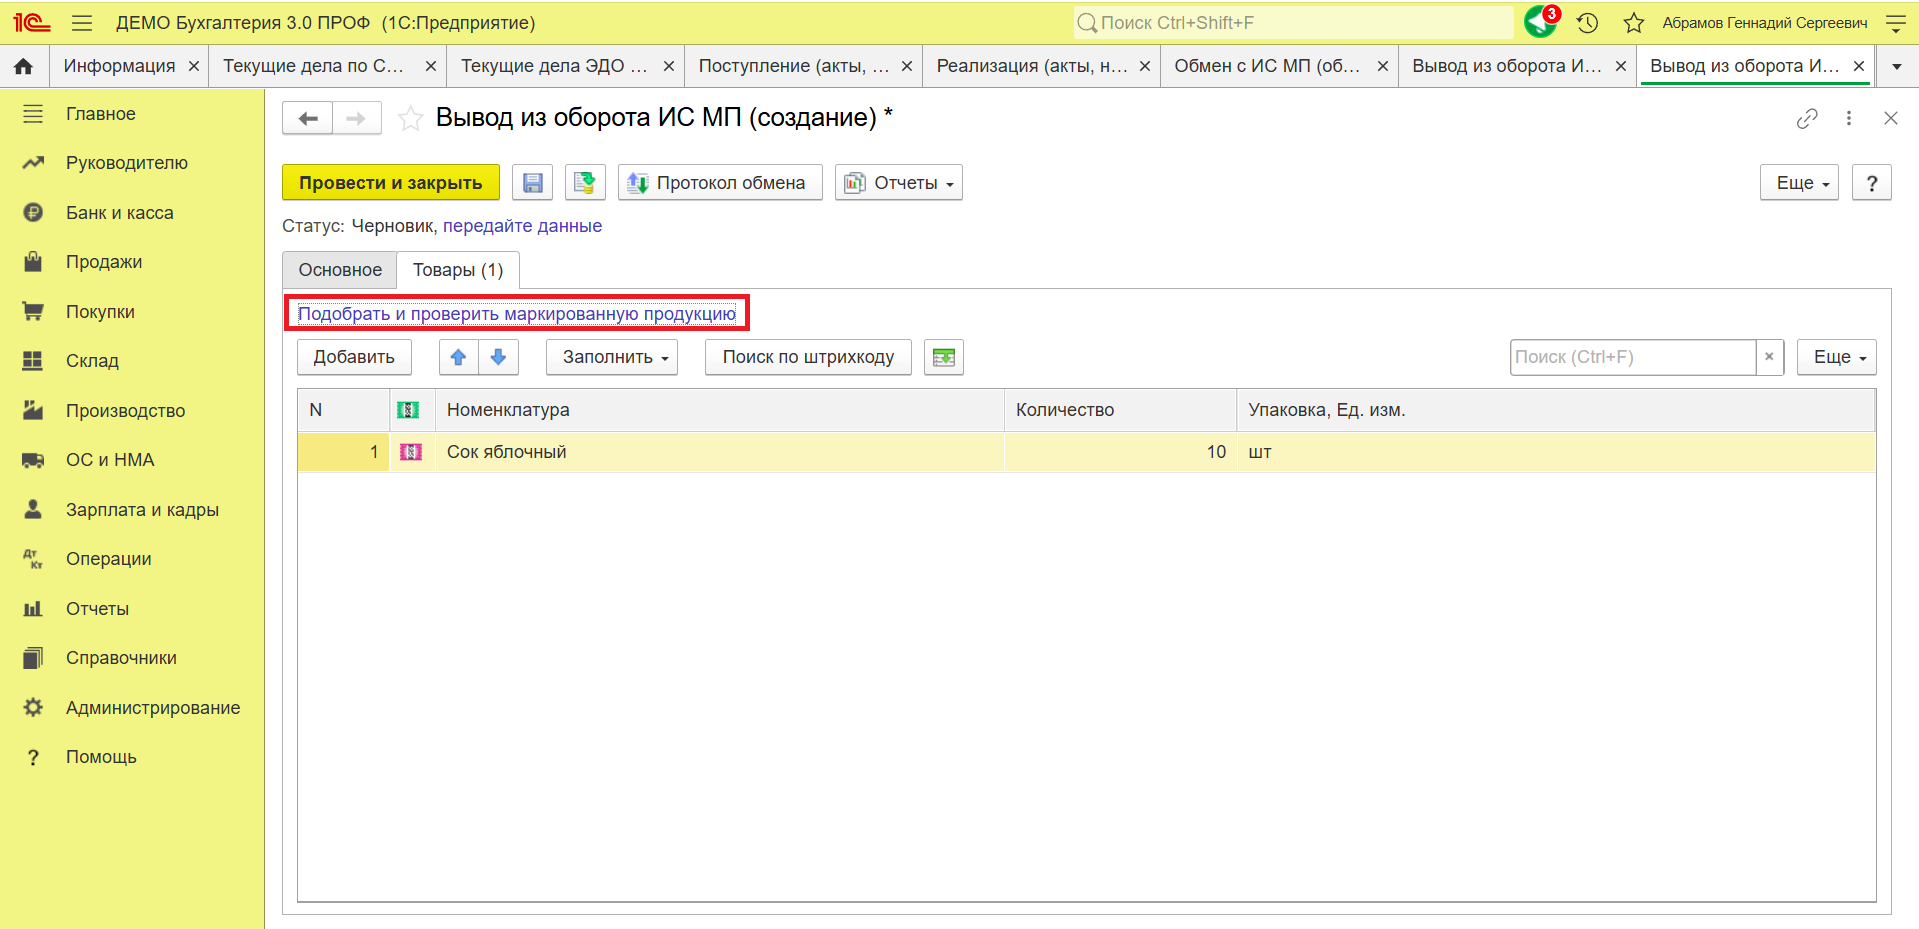Screen dimensions: 1919x929
Task: Click the marking status icon in row 1
Action: (410, 452)
